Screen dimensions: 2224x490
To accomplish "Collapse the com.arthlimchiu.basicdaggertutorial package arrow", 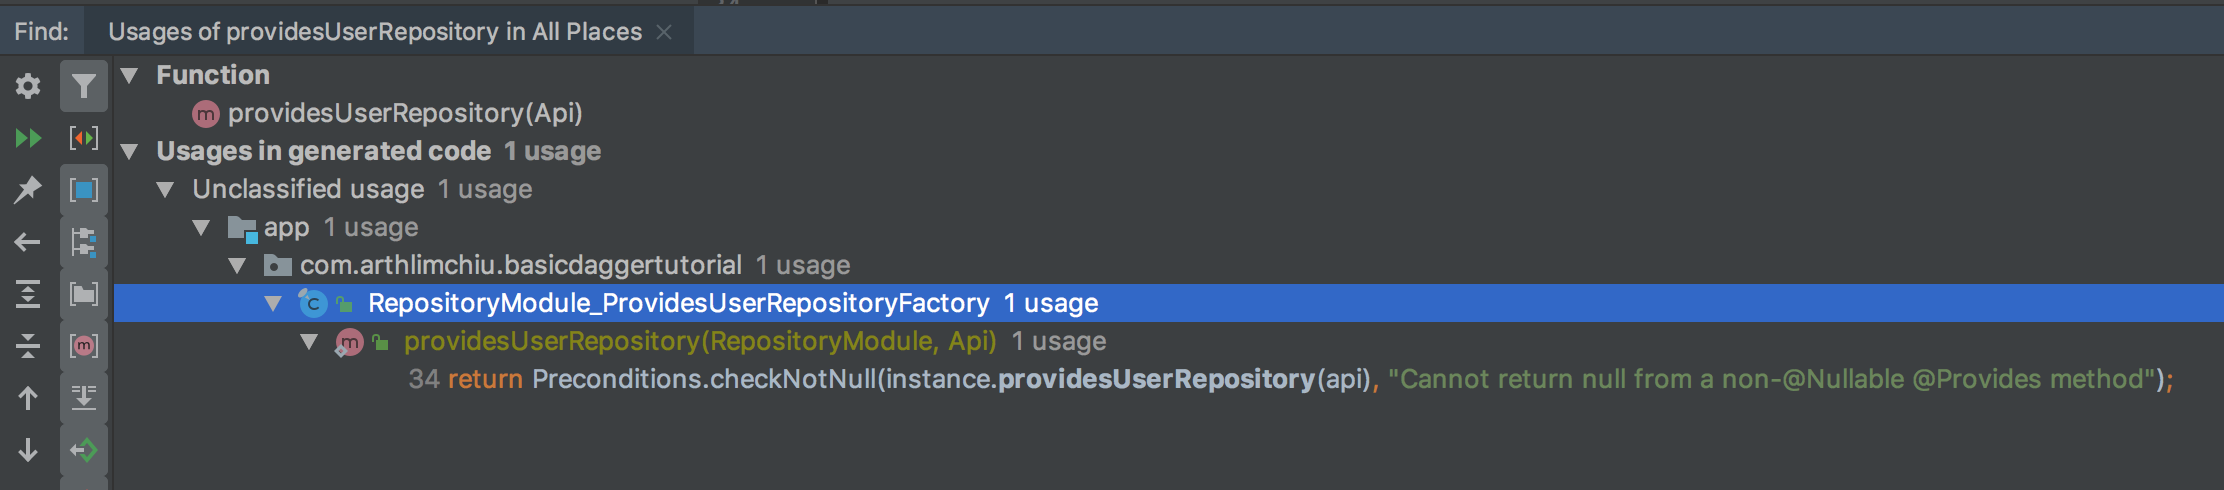I will (237, 265).
